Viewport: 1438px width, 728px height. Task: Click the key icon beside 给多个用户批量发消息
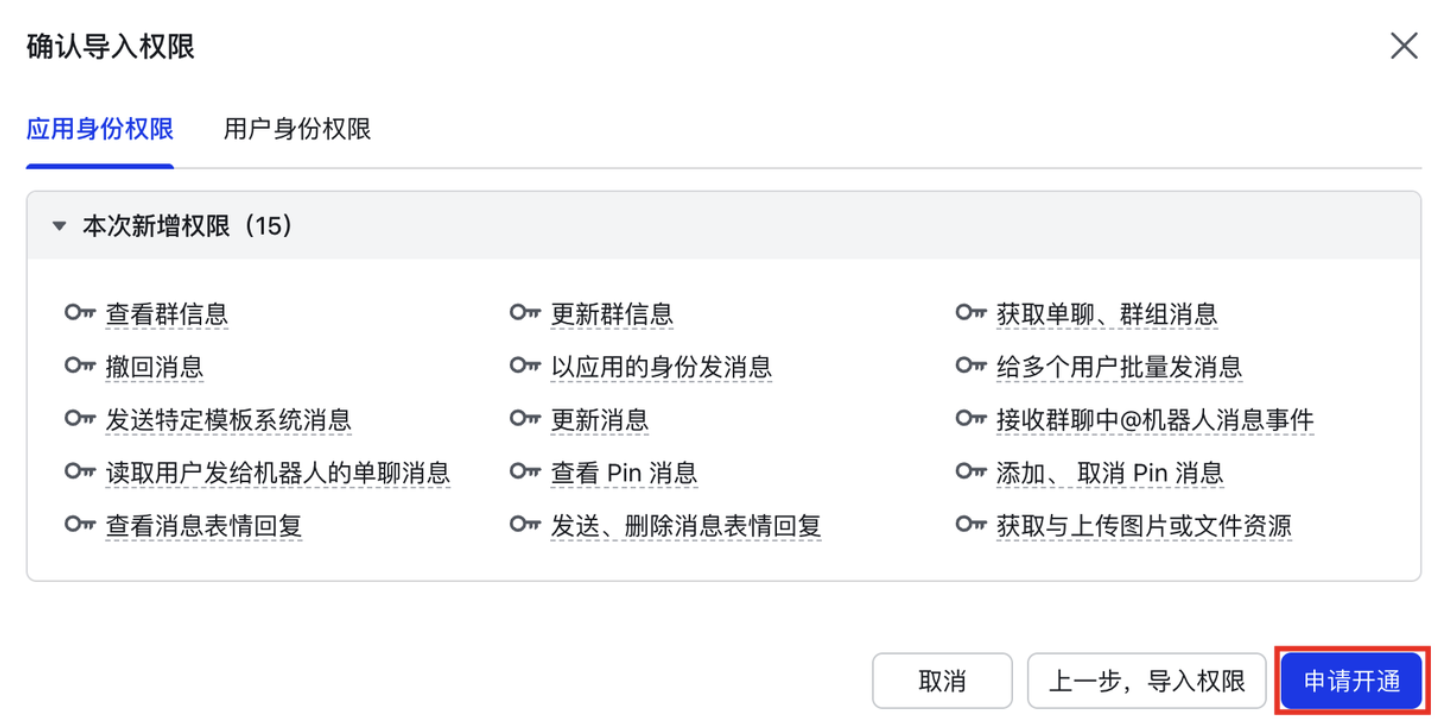(970, 366)
